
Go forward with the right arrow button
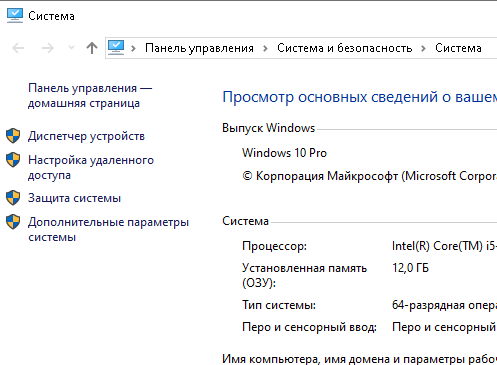(48, 48)
